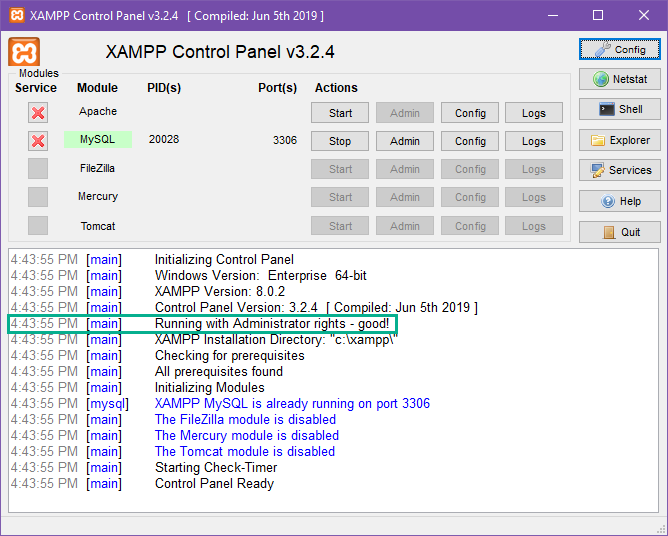Image resolution: width=668 pixels, height=536 pixels.
Task: Click log line 'All prerequisites found'
Action: click(x=219, y=372)
